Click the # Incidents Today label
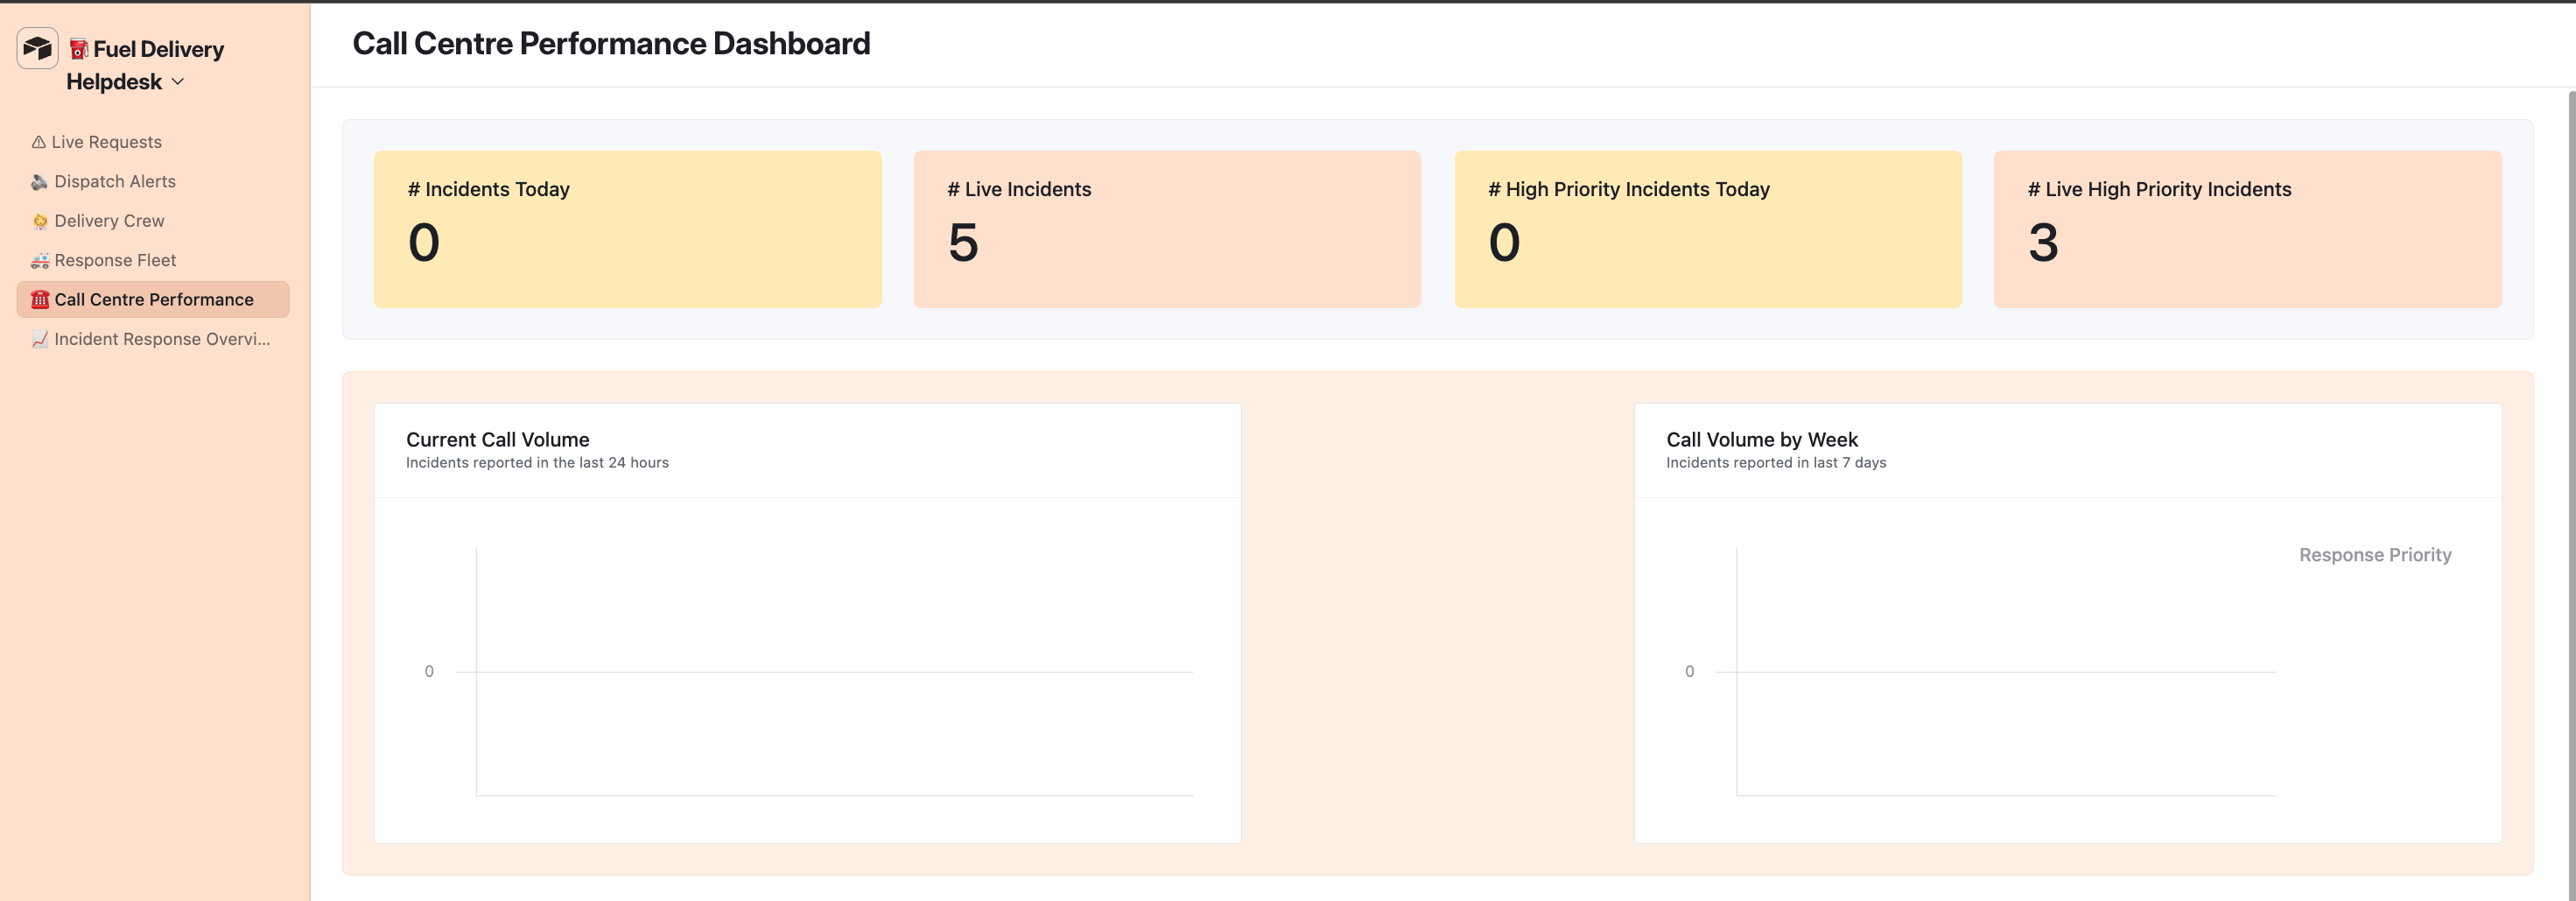The width and height of the screenshot is (2576, 901). click(488, 190)
